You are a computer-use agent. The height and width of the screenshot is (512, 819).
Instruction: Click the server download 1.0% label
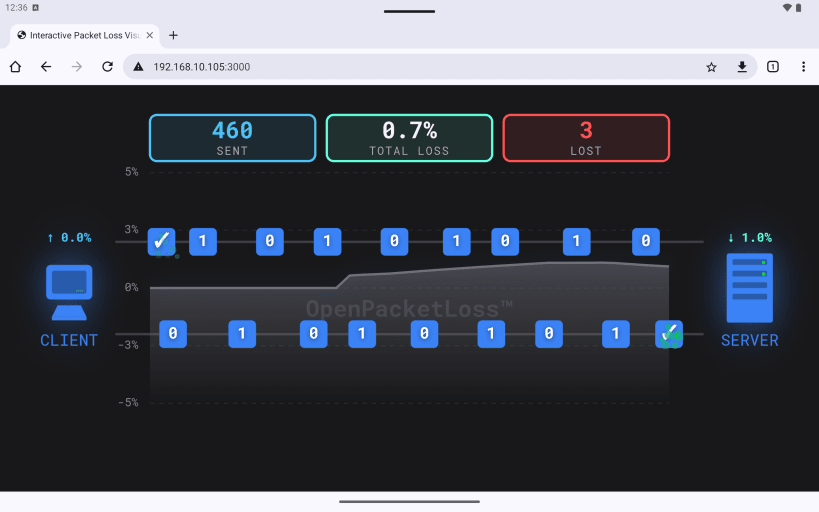click(750, 238)
